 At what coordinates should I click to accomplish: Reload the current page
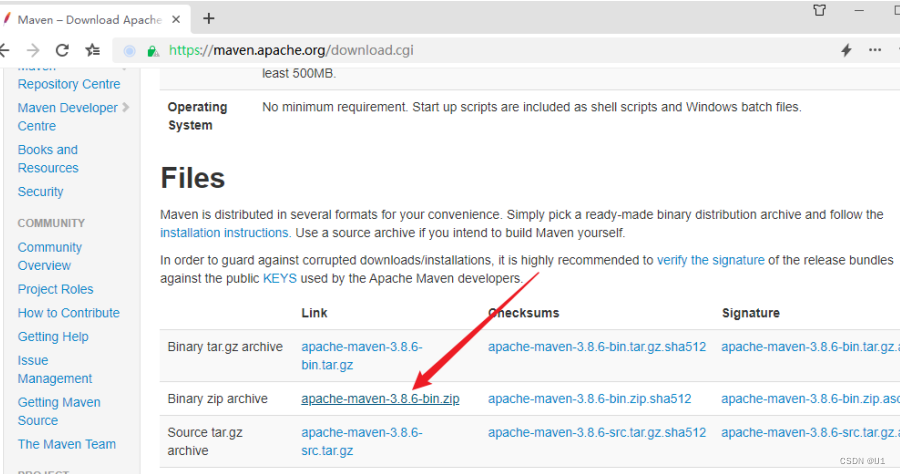(x=62, y=50)
